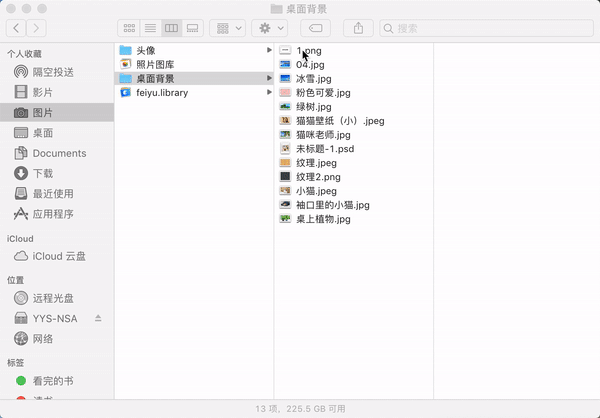
Task: Open 网络 in the sidebar
Action: (x=57, y=339)
